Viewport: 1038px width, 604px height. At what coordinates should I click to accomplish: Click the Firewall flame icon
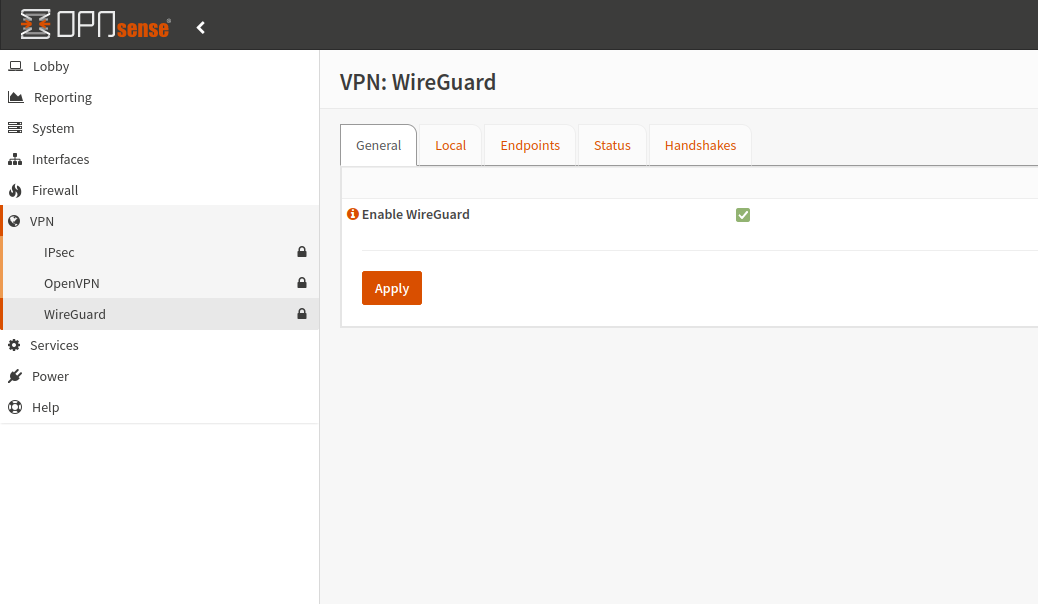click(15, 190)
